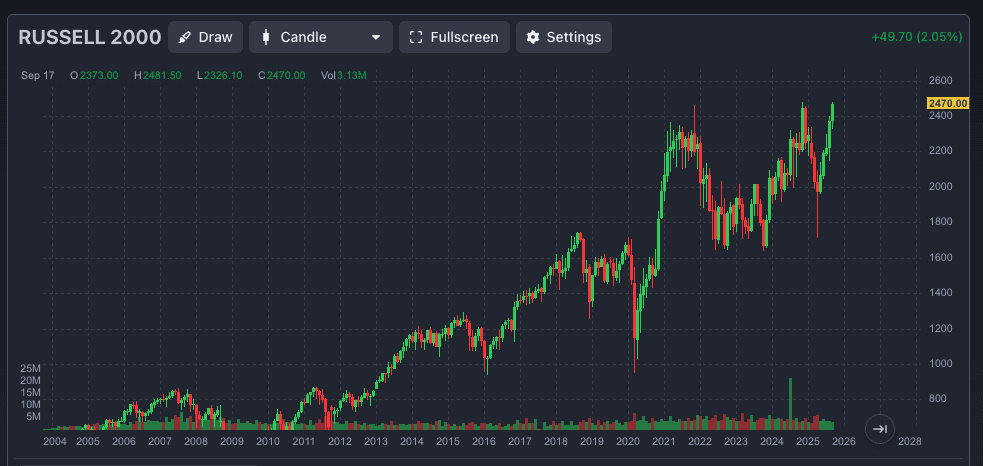The width and height of the screenshot is (983, 466).
Task: Click the Sep 17 date label
Action: (x=37, y=75)
